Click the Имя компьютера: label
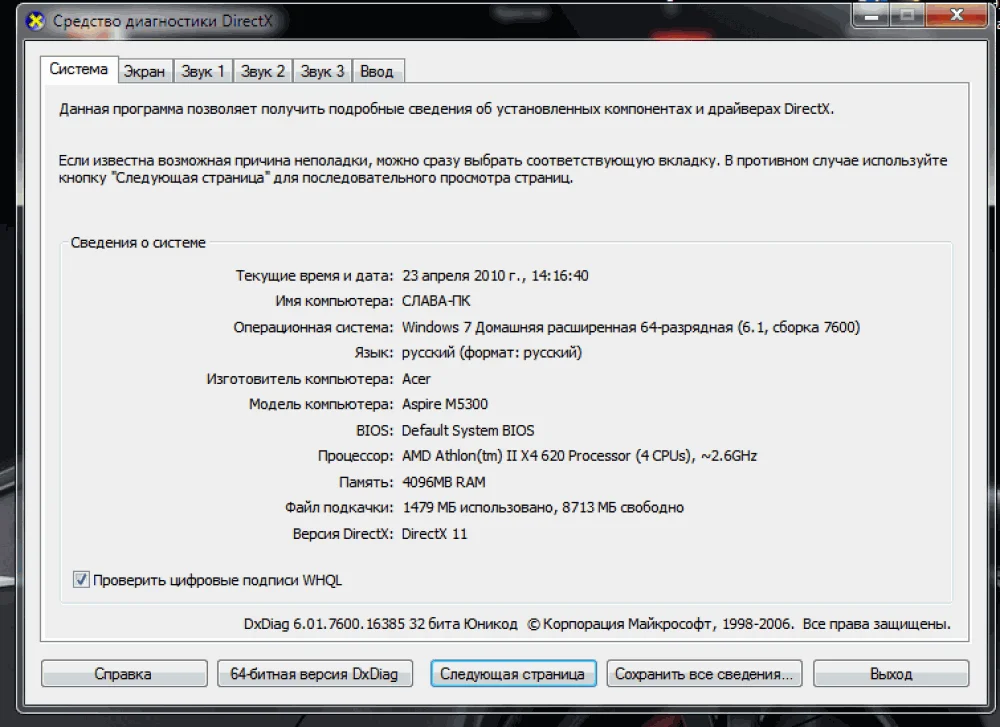 point(334,301)
